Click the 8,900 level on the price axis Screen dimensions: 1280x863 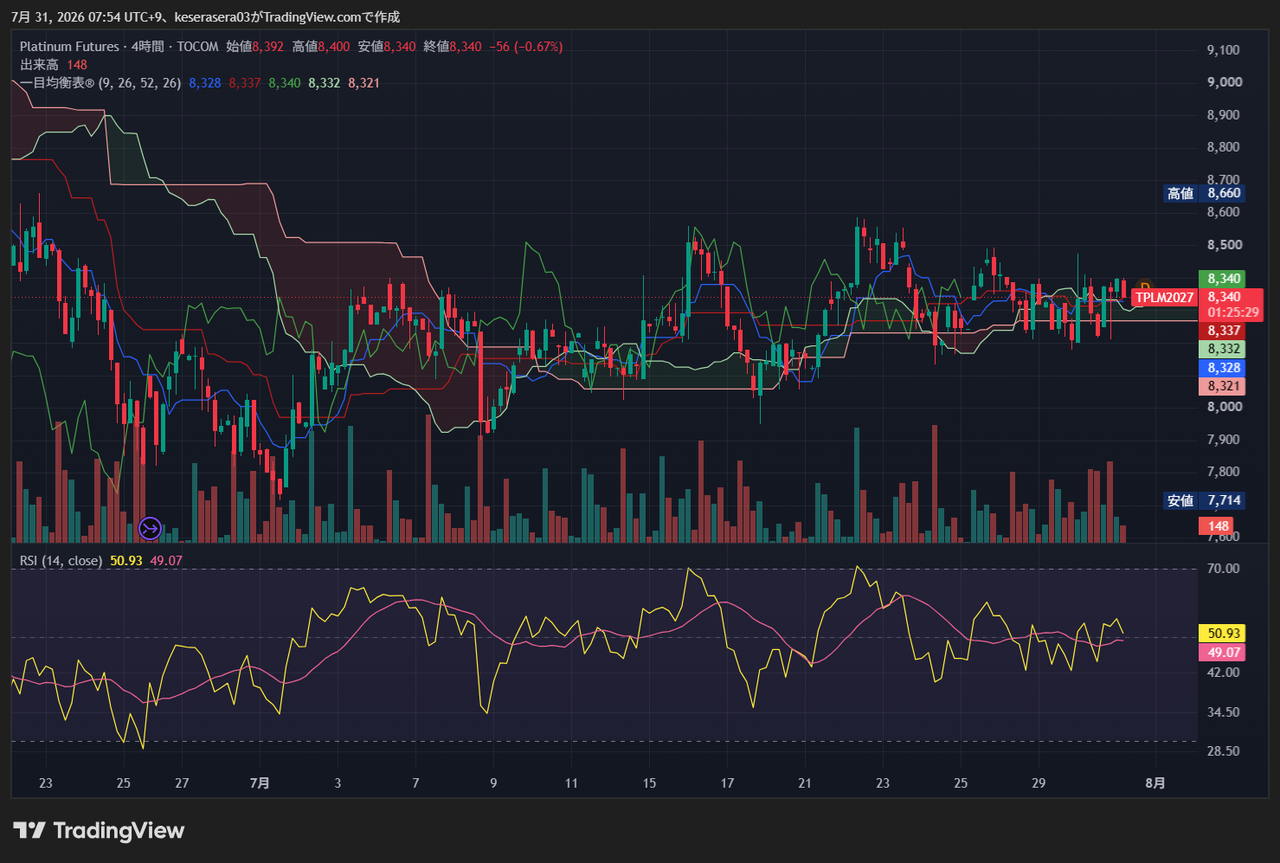click(1224, 115)
